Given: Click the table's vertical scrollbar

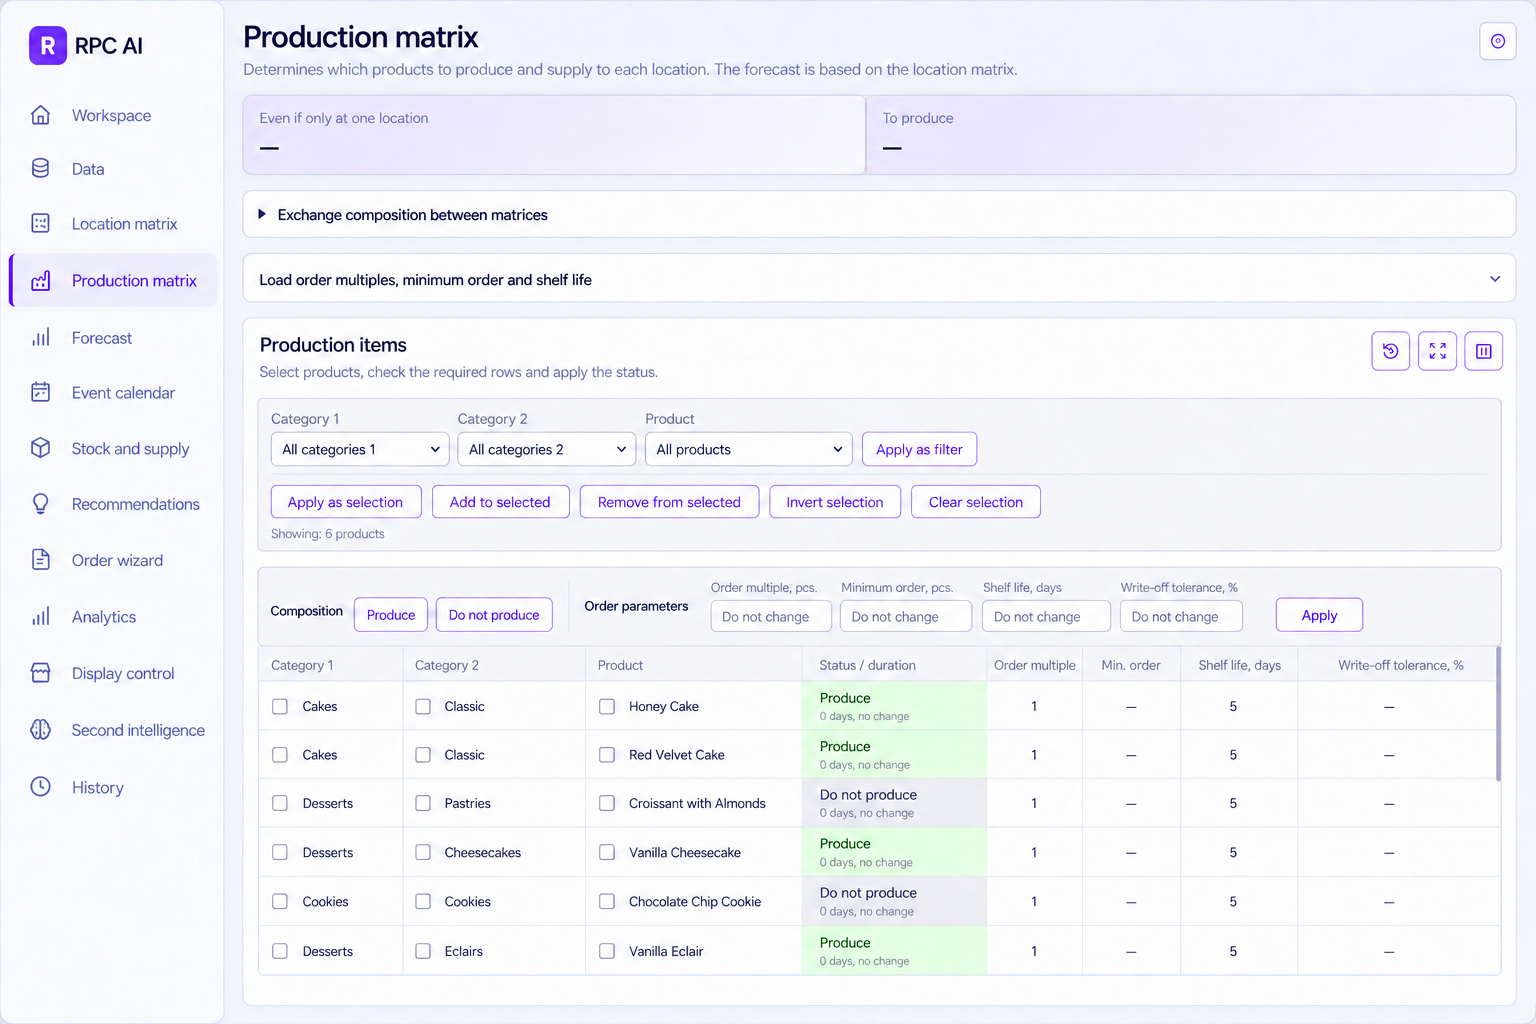Looking at the screenshot, I should (1498, 714).
